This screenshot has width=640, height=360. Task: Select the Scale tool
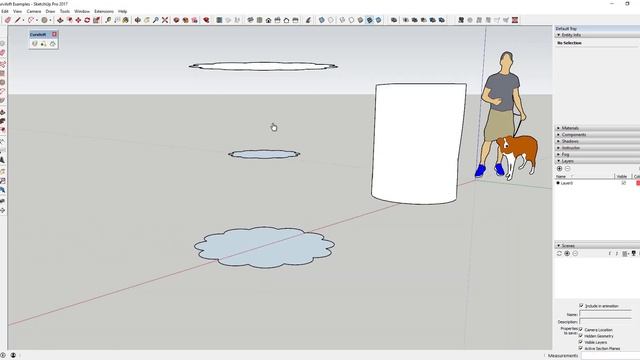(x=96, y=20)
